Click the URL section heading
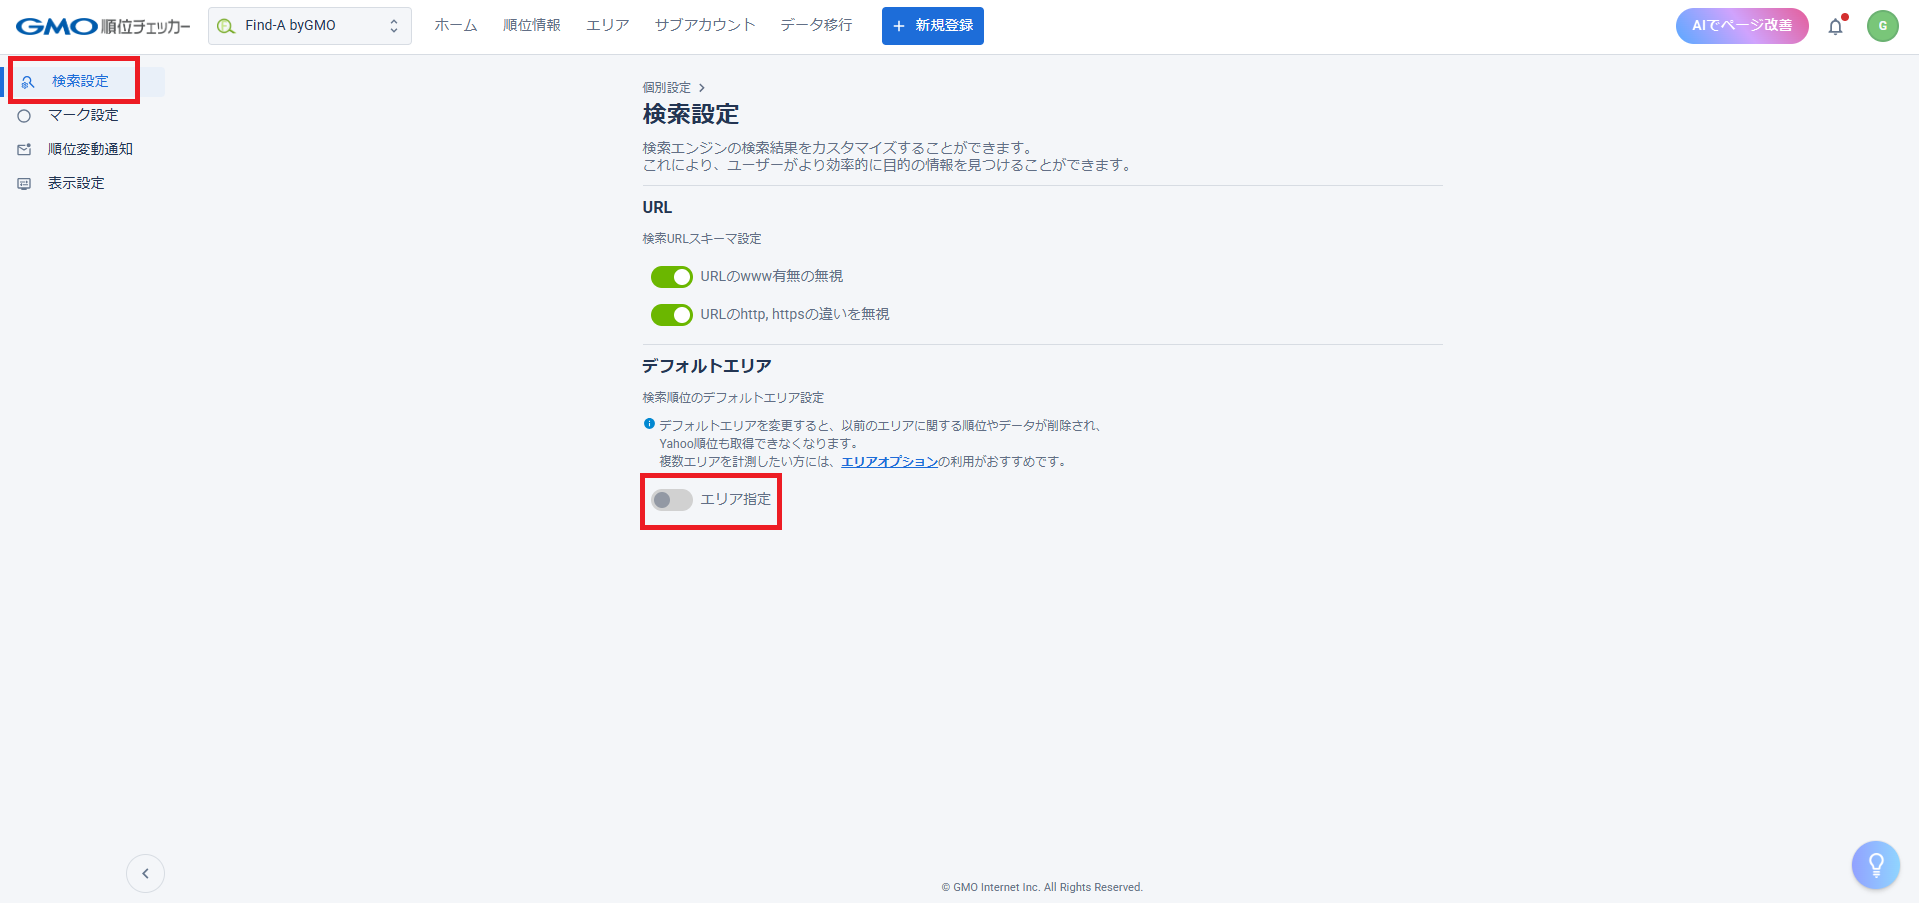The width and height of the screenshot is (1919, 903). pos(657,208)
